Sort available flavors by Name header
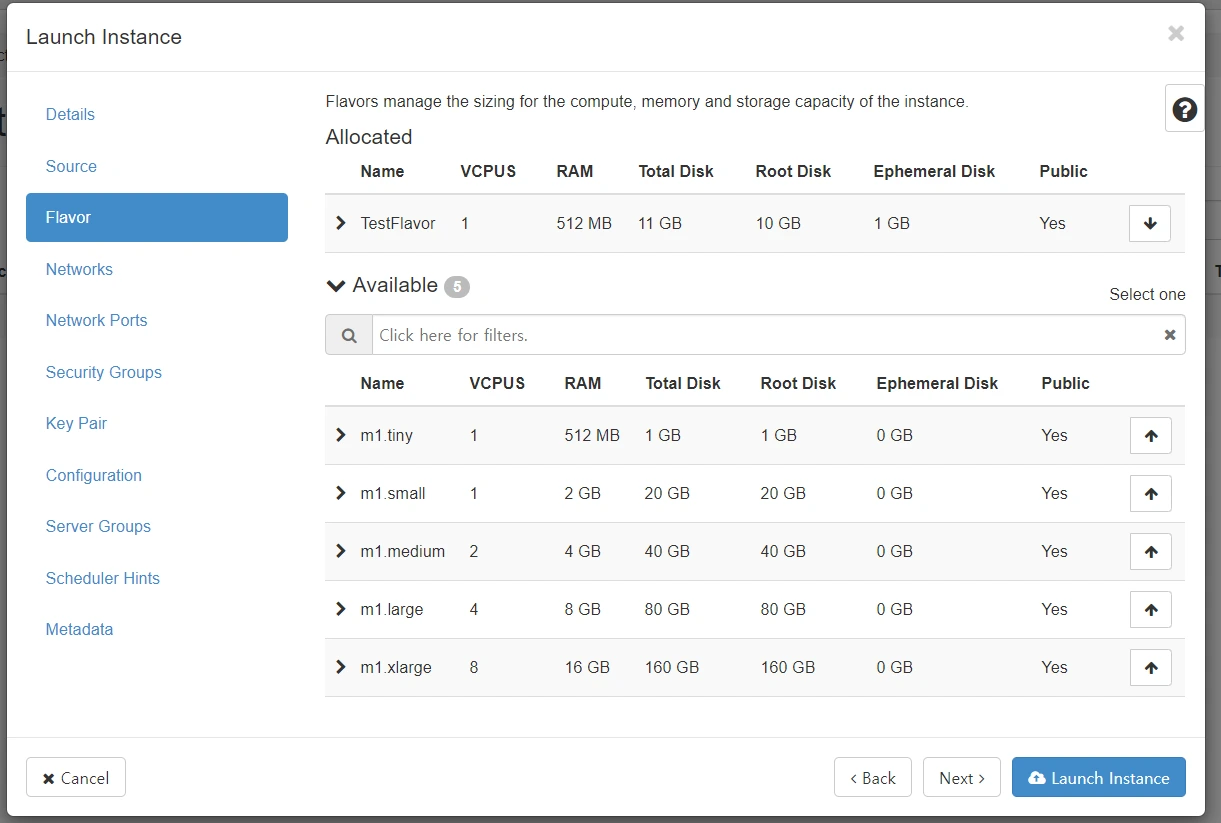This screenshot has width=1221, height=823. [382, 383]
